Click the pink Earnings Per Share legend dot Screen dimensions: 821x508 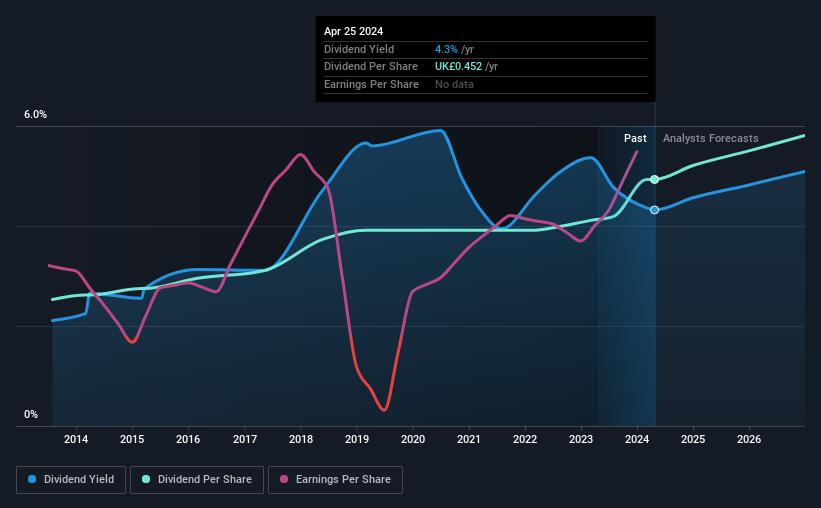tap(284, 479)
